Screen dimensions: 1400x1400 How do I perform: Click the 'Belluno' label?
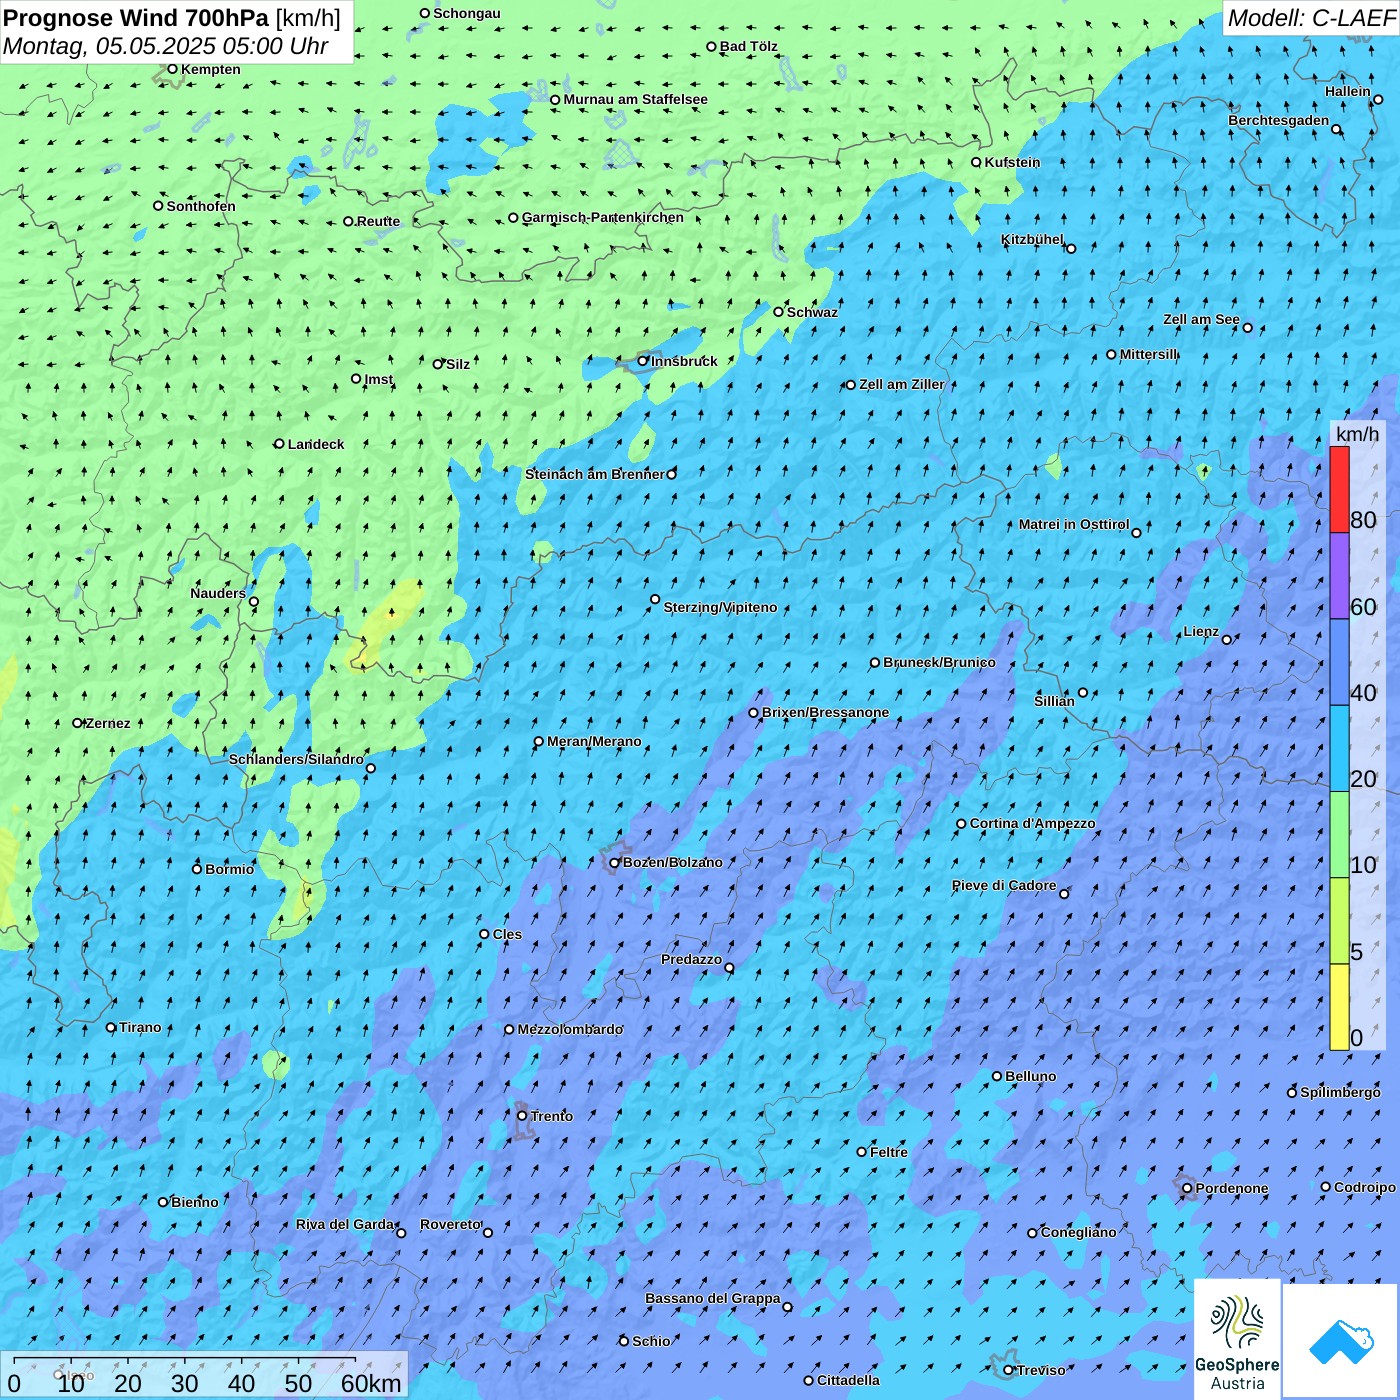[1030, 1076]
